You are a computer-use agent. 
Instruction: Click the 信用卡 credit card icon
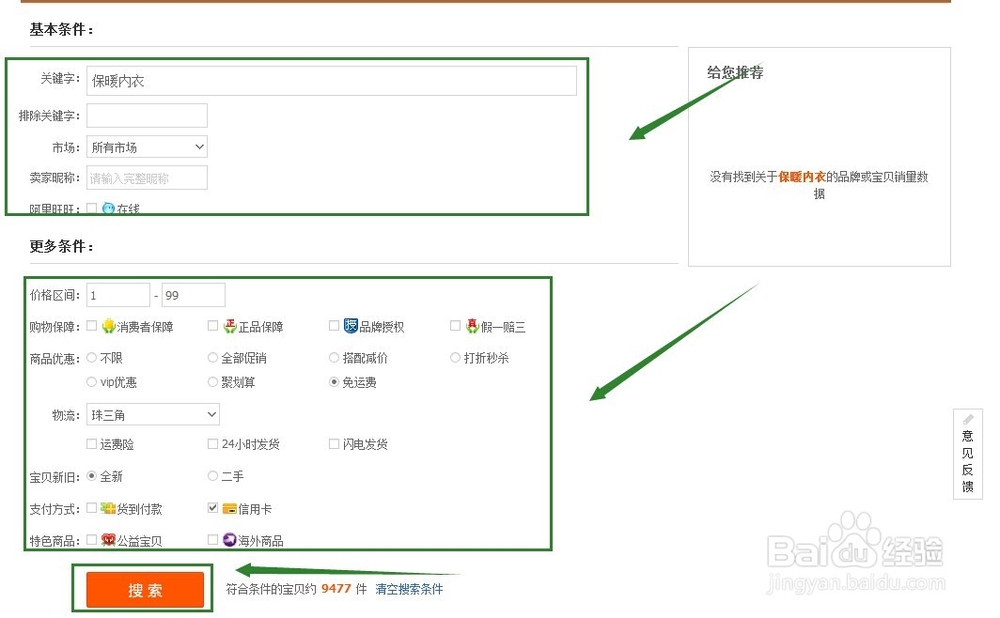coord(229,508)
